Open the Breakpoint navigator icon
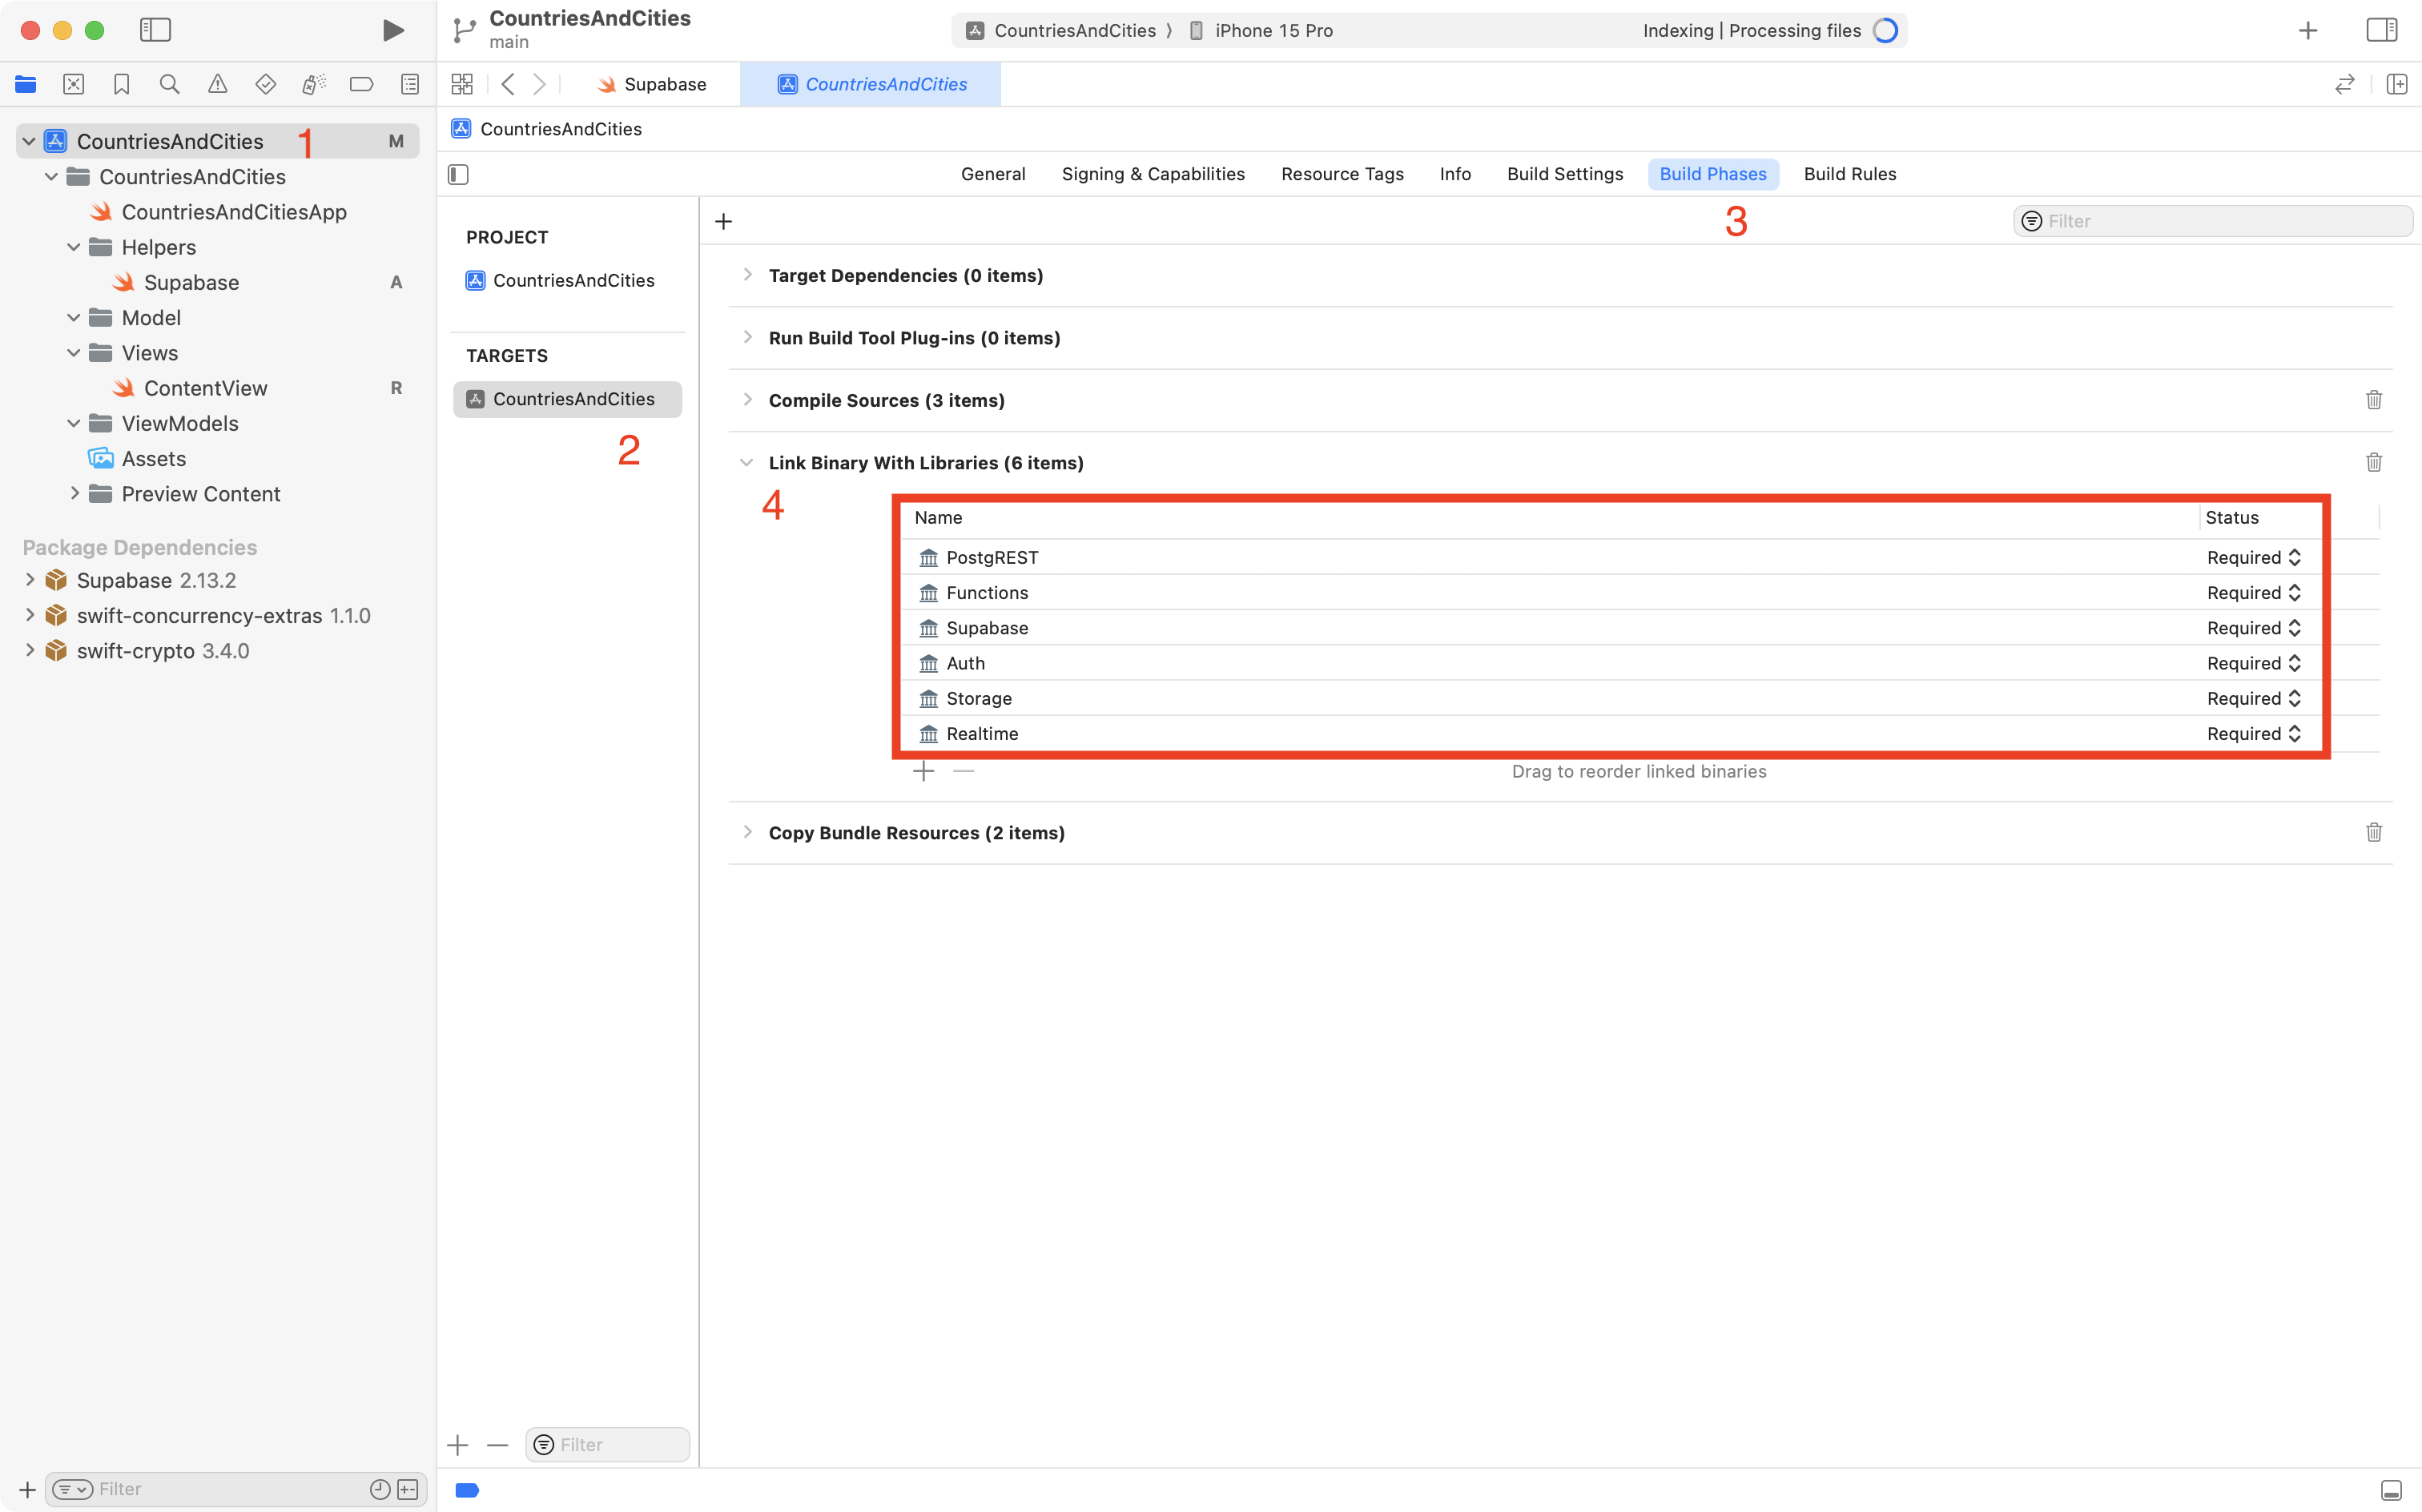This screenshot has height=1512, width=2422. pos(361,84)
